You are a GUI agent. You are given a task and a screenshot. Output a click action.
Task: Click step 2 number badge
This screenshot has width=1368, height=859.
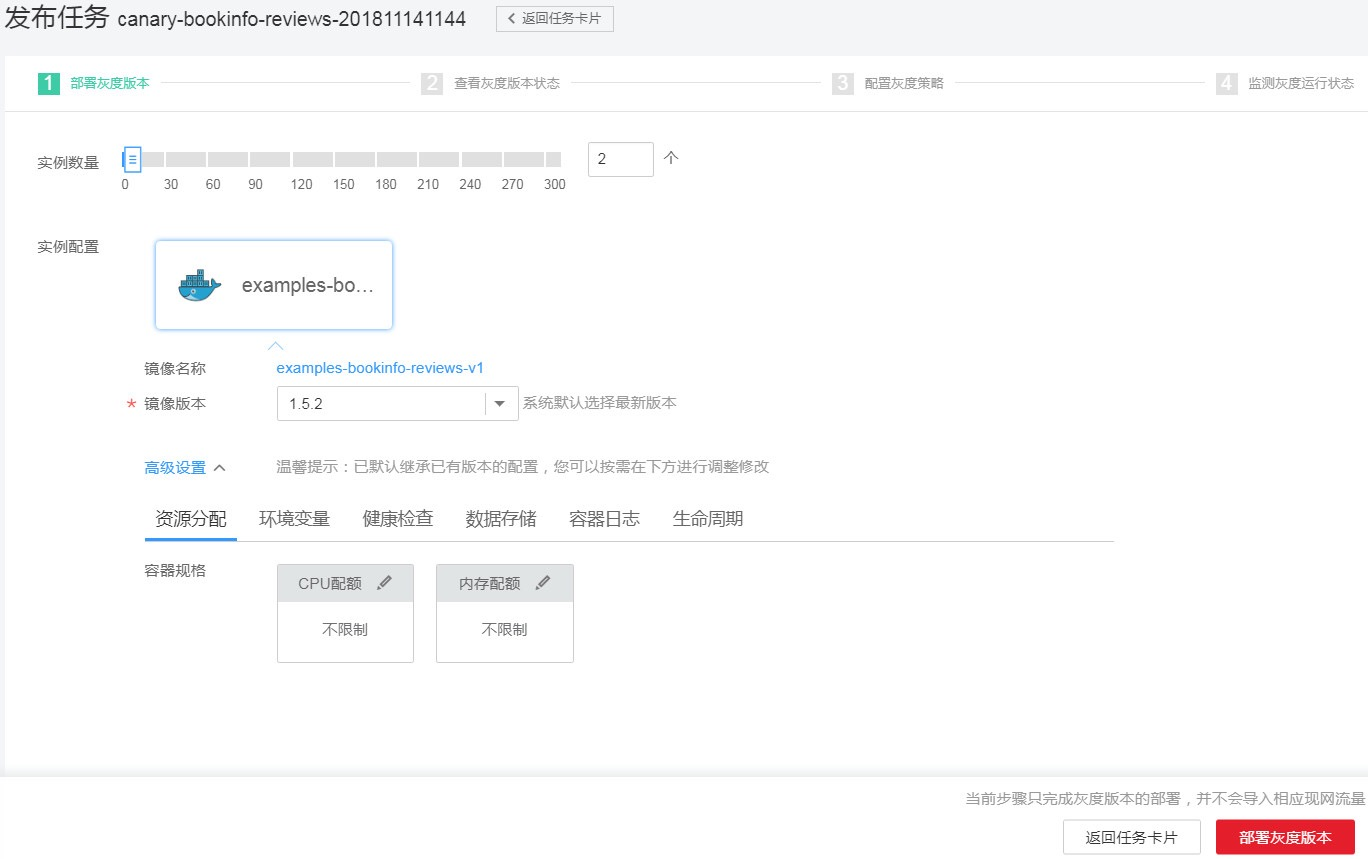point(432,83)
